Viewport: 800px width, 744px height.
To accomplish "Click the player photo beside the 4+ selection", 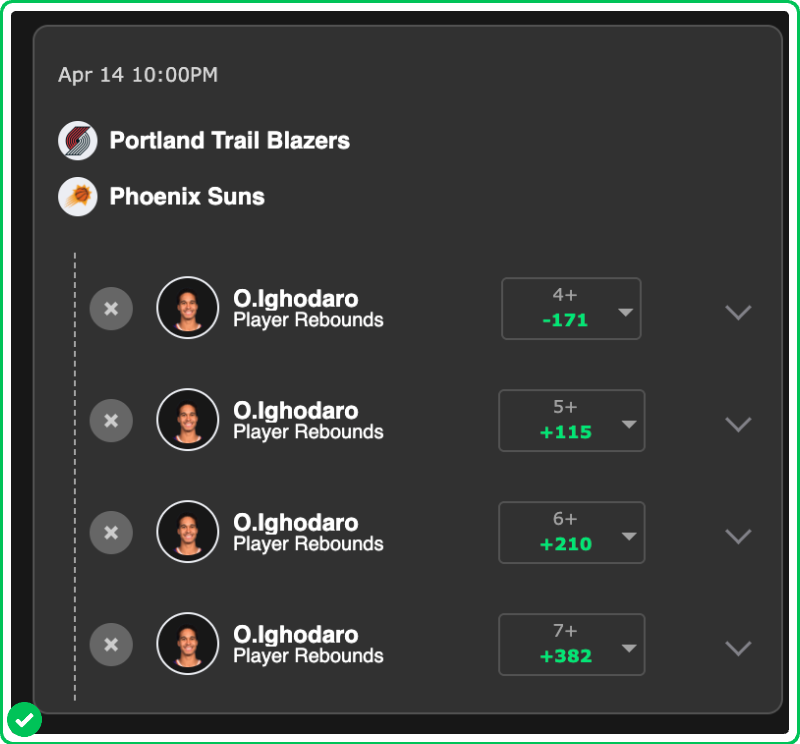I will (187, 308).
